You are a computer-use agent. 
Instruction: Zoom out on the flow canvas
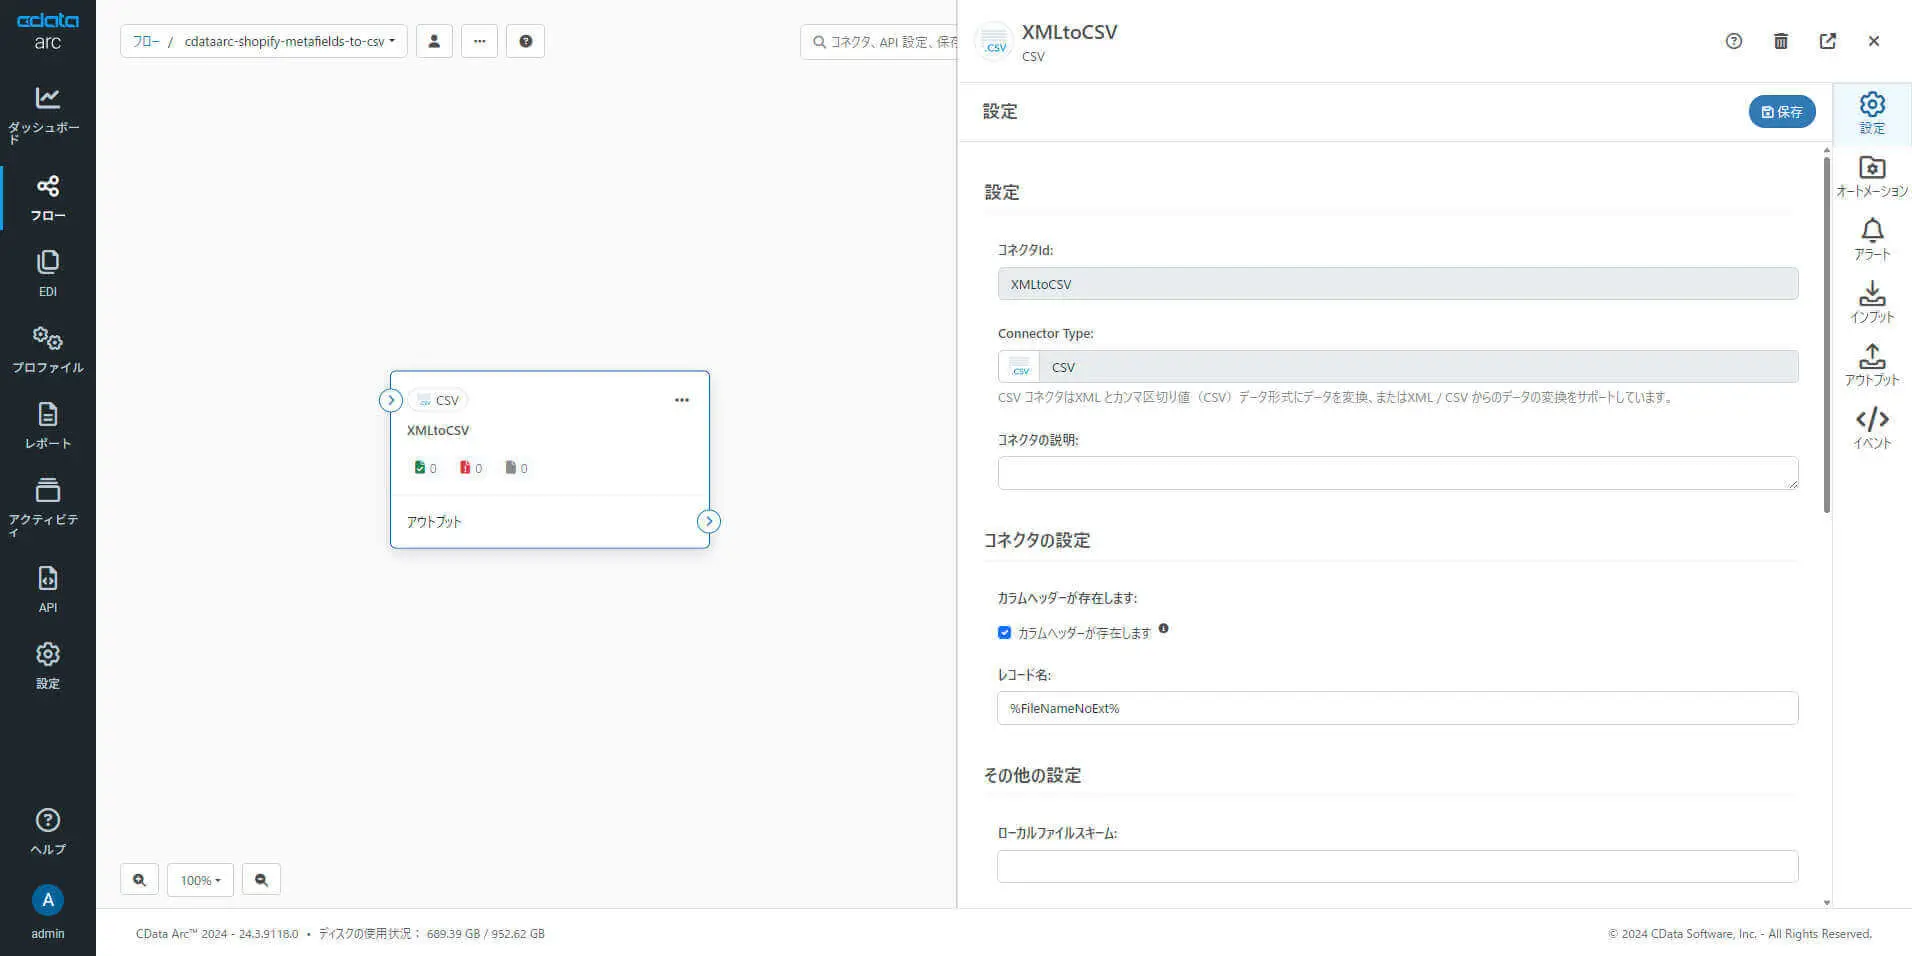[261, 880]
